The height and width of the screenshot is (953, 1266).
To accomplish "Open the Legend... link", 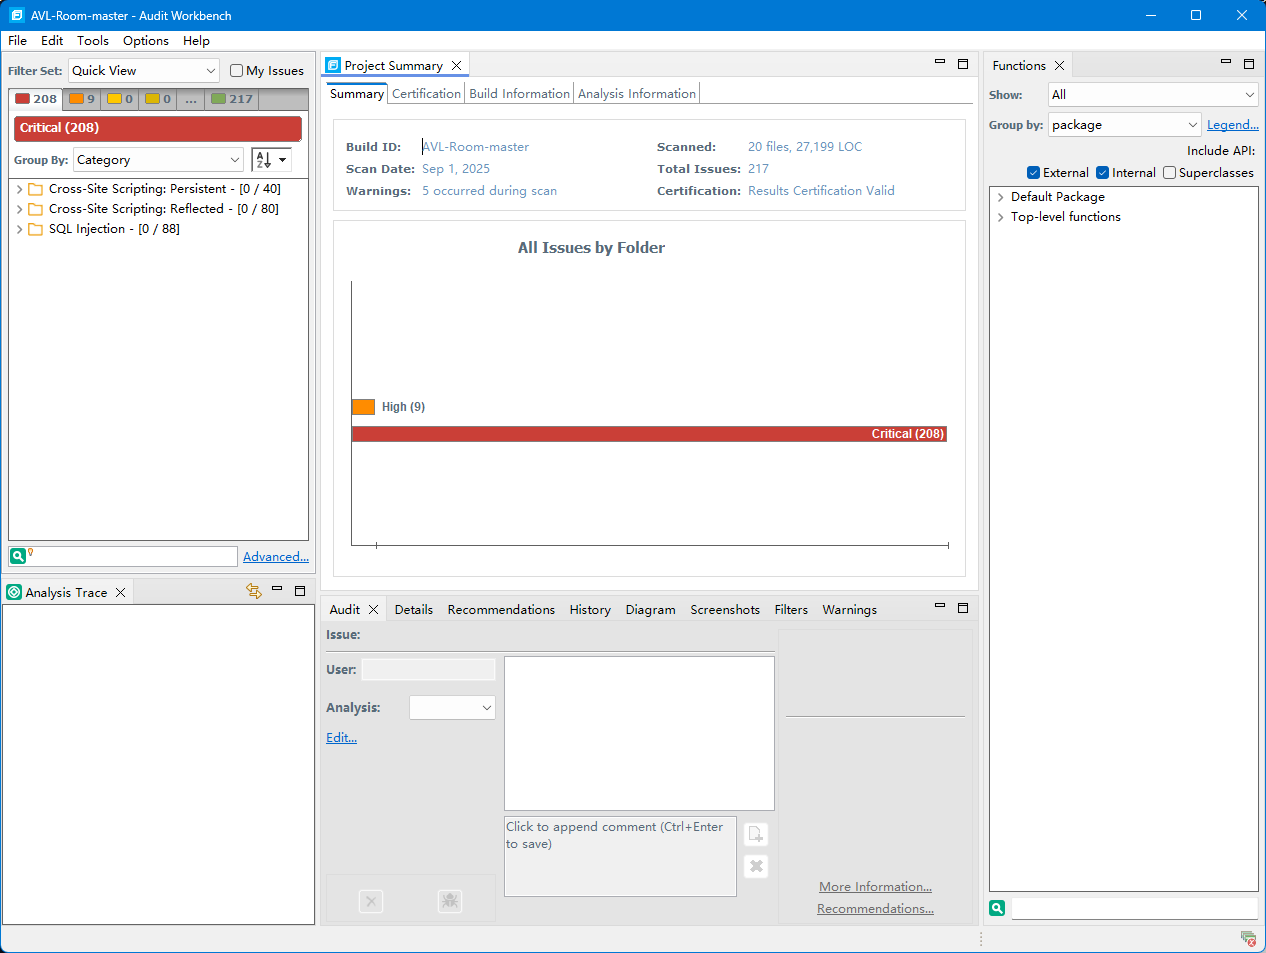I will coord(1232,125).
